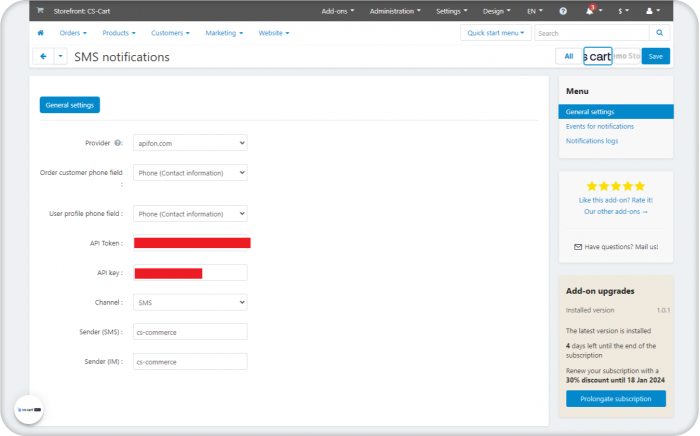The width and height of the screenshot is (700, 436).
Task: Expand the Order customer phone field dropdown
Action: pos(190,173)
